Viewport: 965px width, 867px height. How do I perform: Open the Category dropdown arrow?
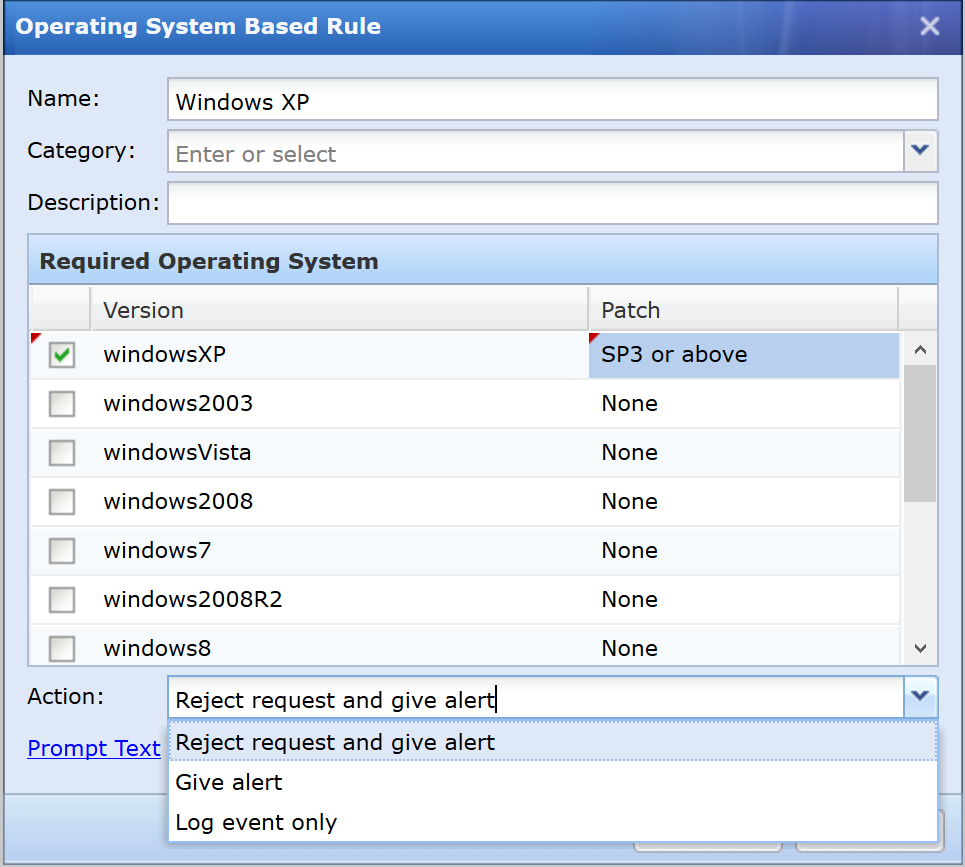point(920,151)
